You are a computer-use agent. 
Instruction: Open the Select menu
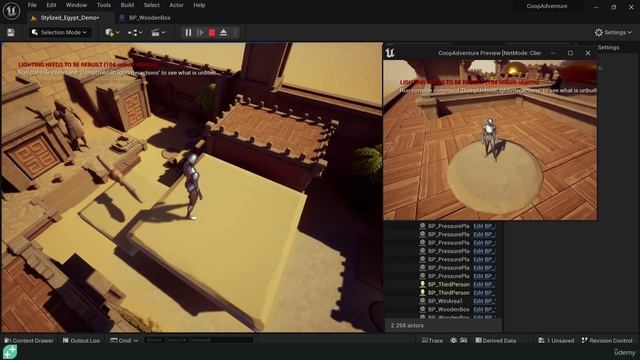[151, 5]
